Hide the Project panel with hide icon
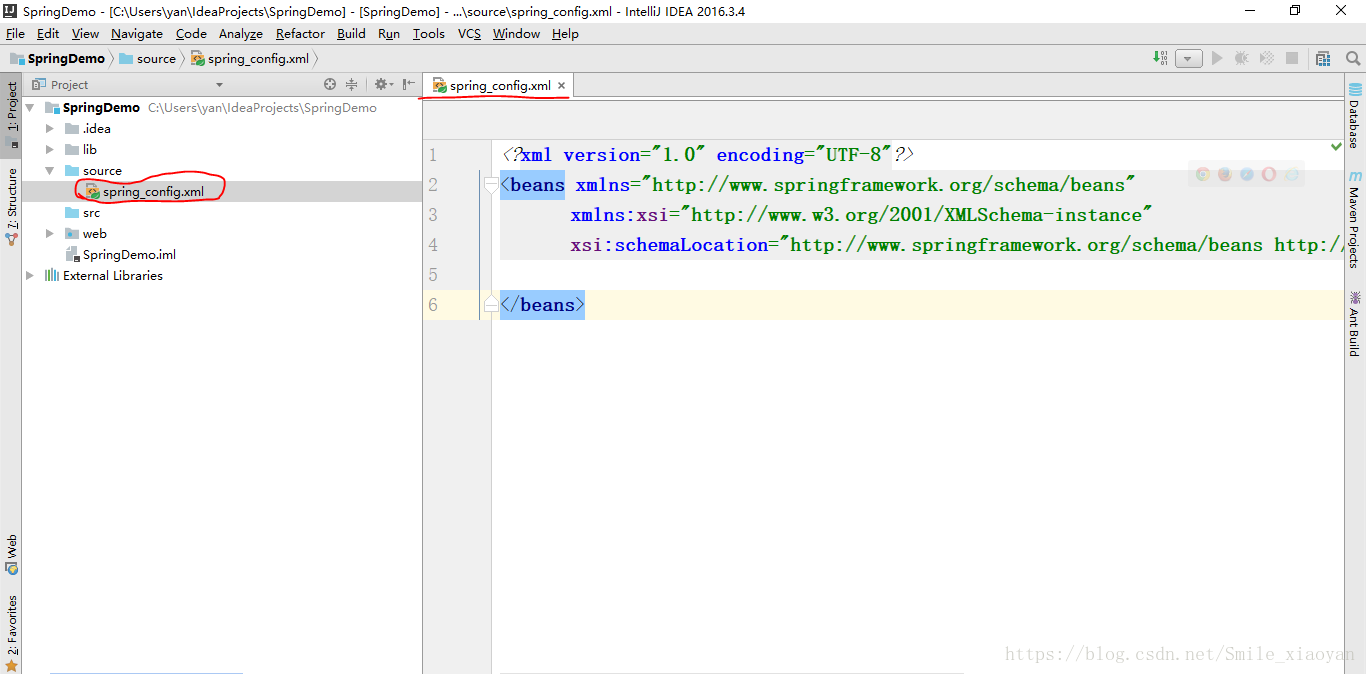 tap(409, 85)
